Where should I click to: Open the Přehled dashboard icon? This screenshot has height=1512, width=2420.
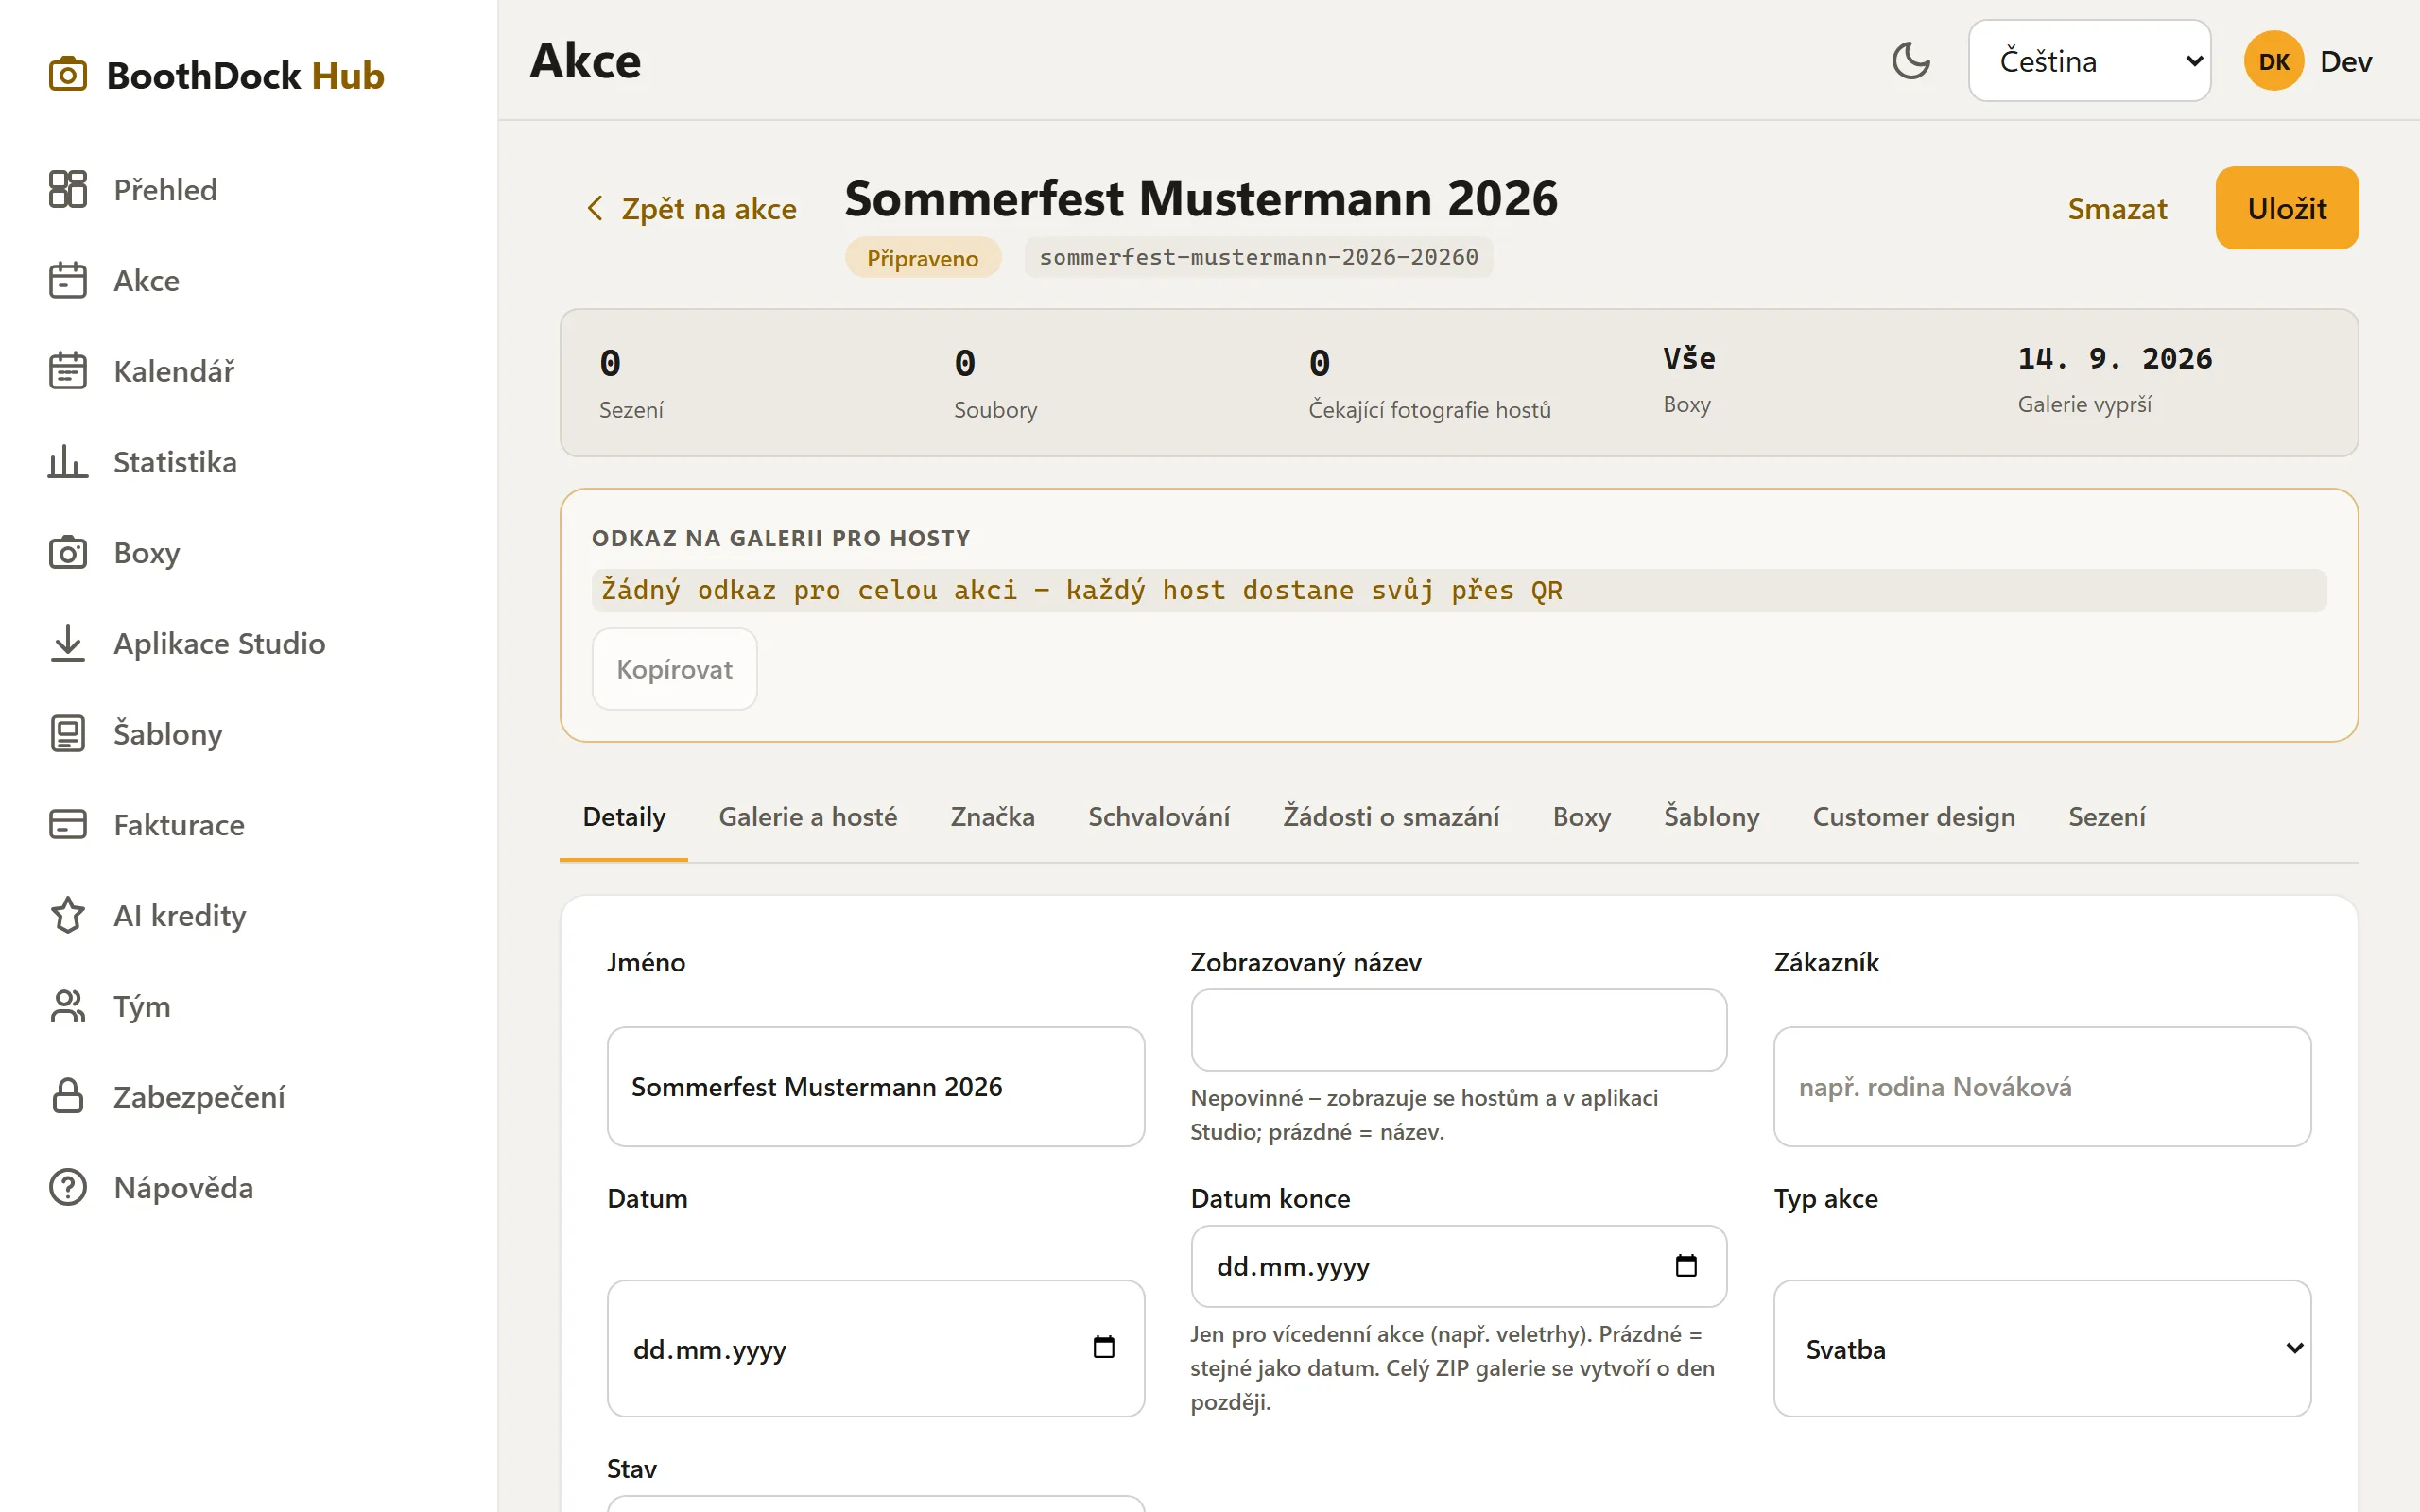tap(67, 189)
